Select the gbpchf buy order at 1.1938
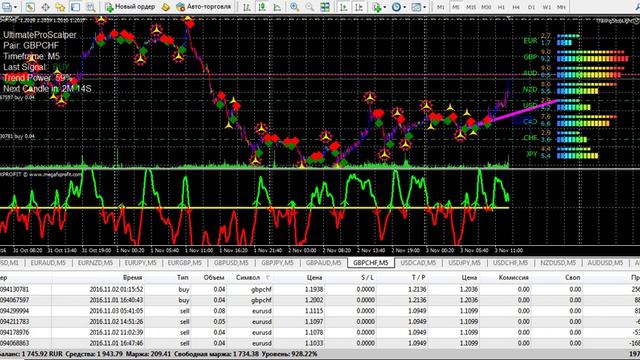The width and height of the screenshot is (640, 360). [x=320, y=289]
